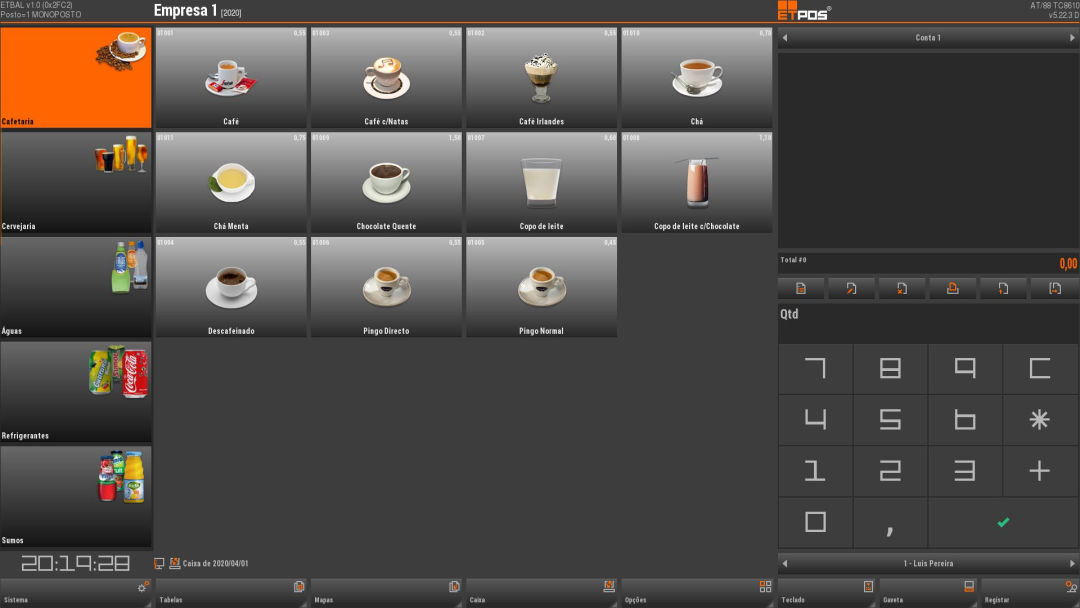Open Sistema with the gear icon
1080x608 pixels.
pos(76,593)
